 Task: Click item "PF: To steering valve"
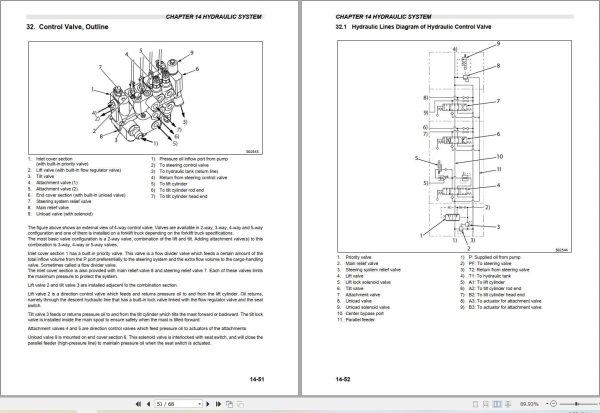point(490,264)
